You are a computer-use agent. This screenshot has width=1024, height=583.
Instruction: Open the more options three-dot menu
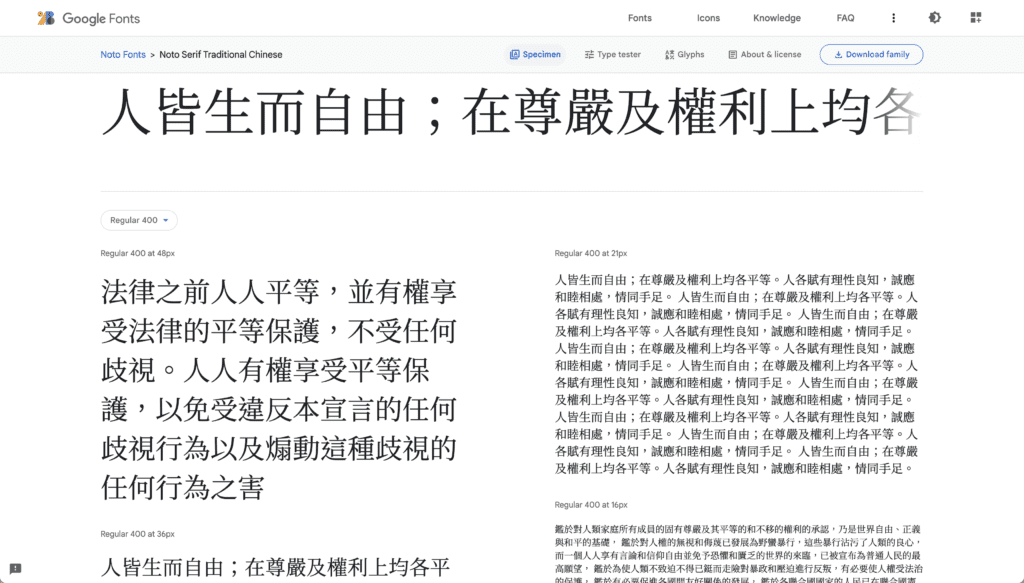pyautogui.click(x=893, y=18)
